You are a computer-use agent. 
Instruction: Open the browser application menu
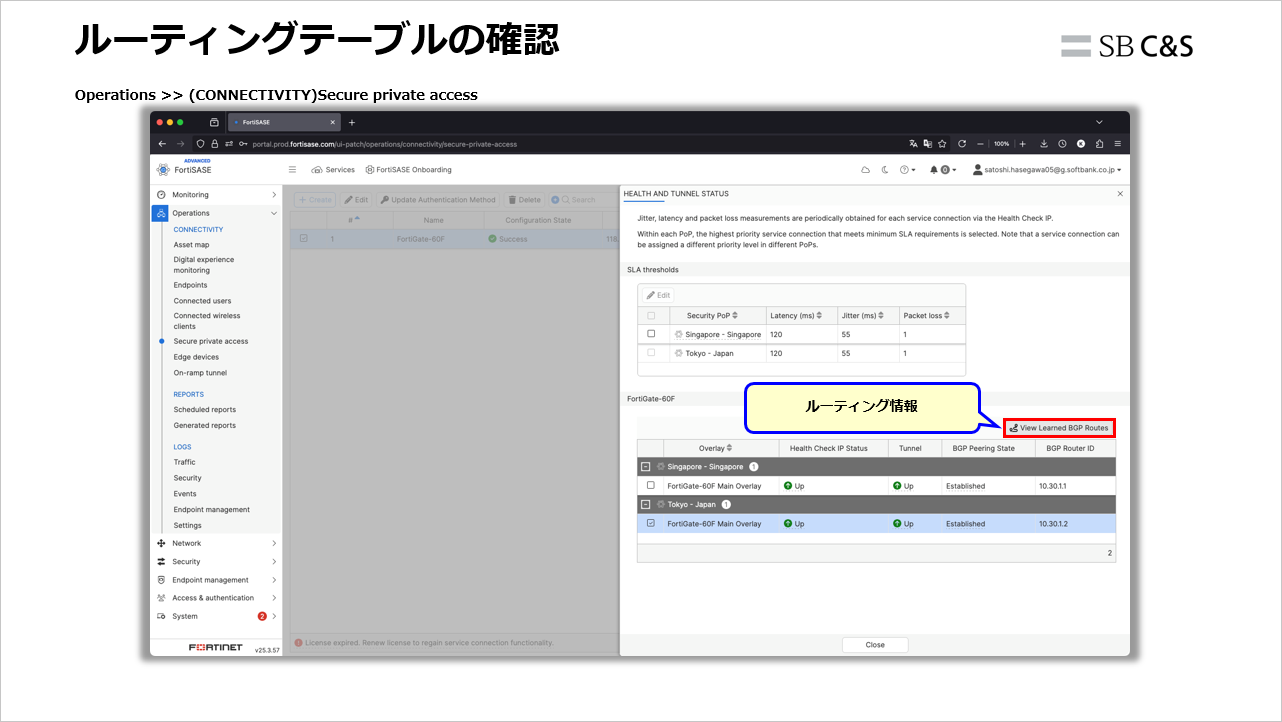click(x=1117, y=143)
